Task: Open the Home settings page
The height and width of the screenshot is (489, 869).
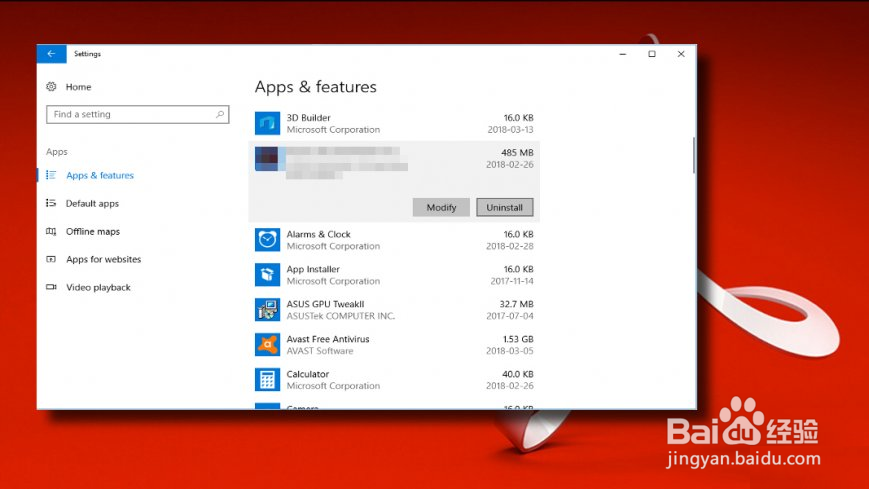Action: coord(78,86)
